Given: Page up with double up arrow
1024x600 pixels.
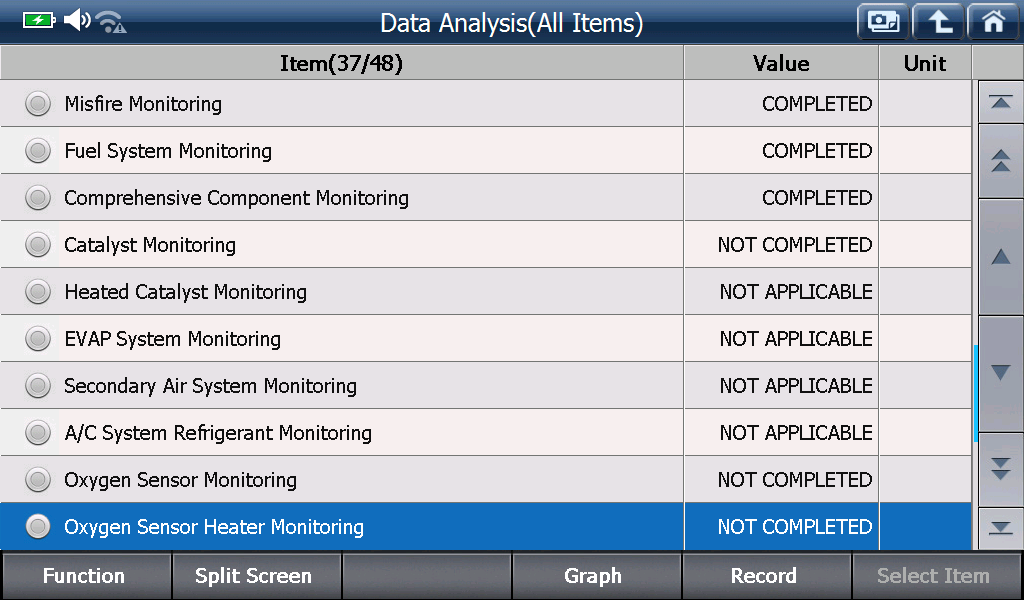Looking at the screenshot, I should pos(1000,161).
